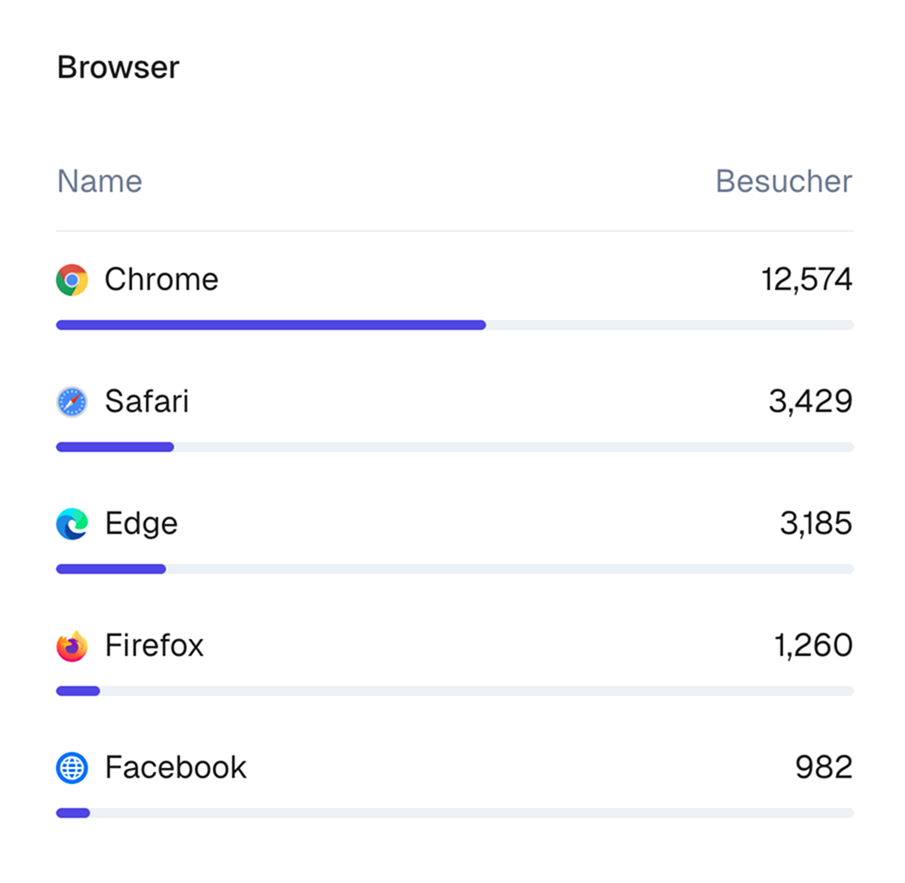Click the Browser panel heading

coord(118,67)
